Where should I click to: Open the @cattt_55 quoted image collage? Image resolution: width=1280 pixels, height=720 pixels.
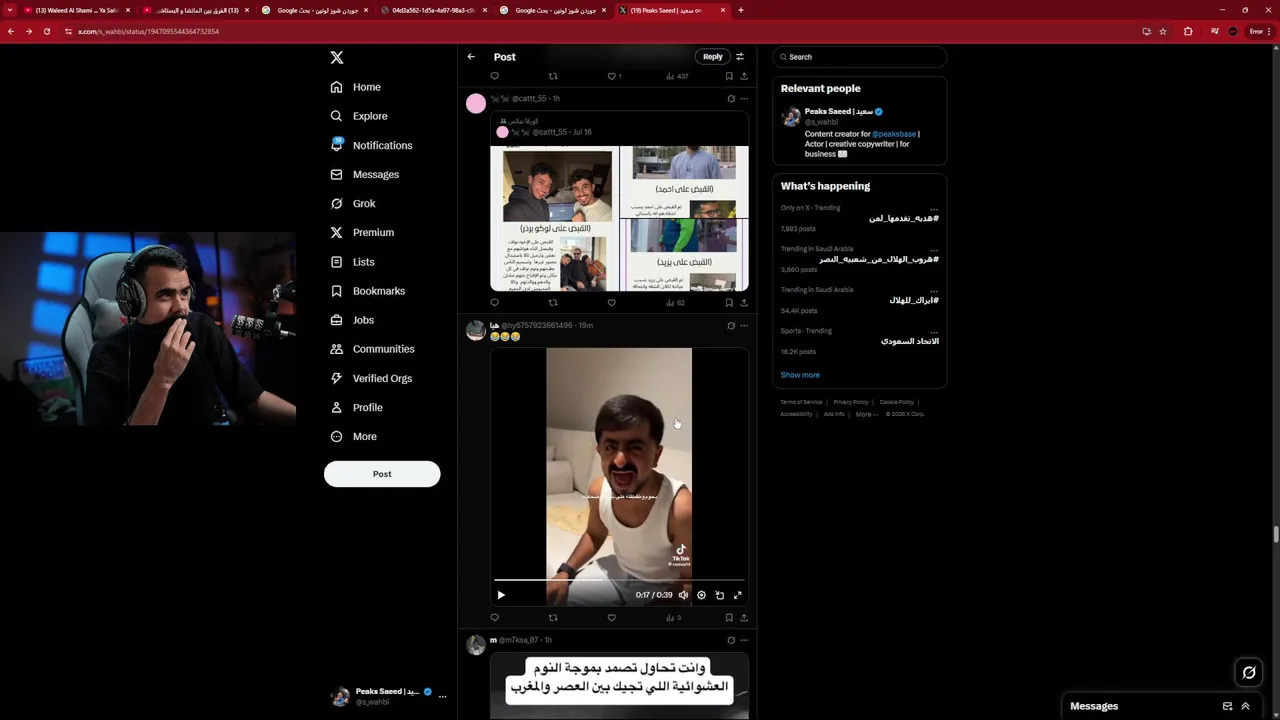tap(619, 218)
